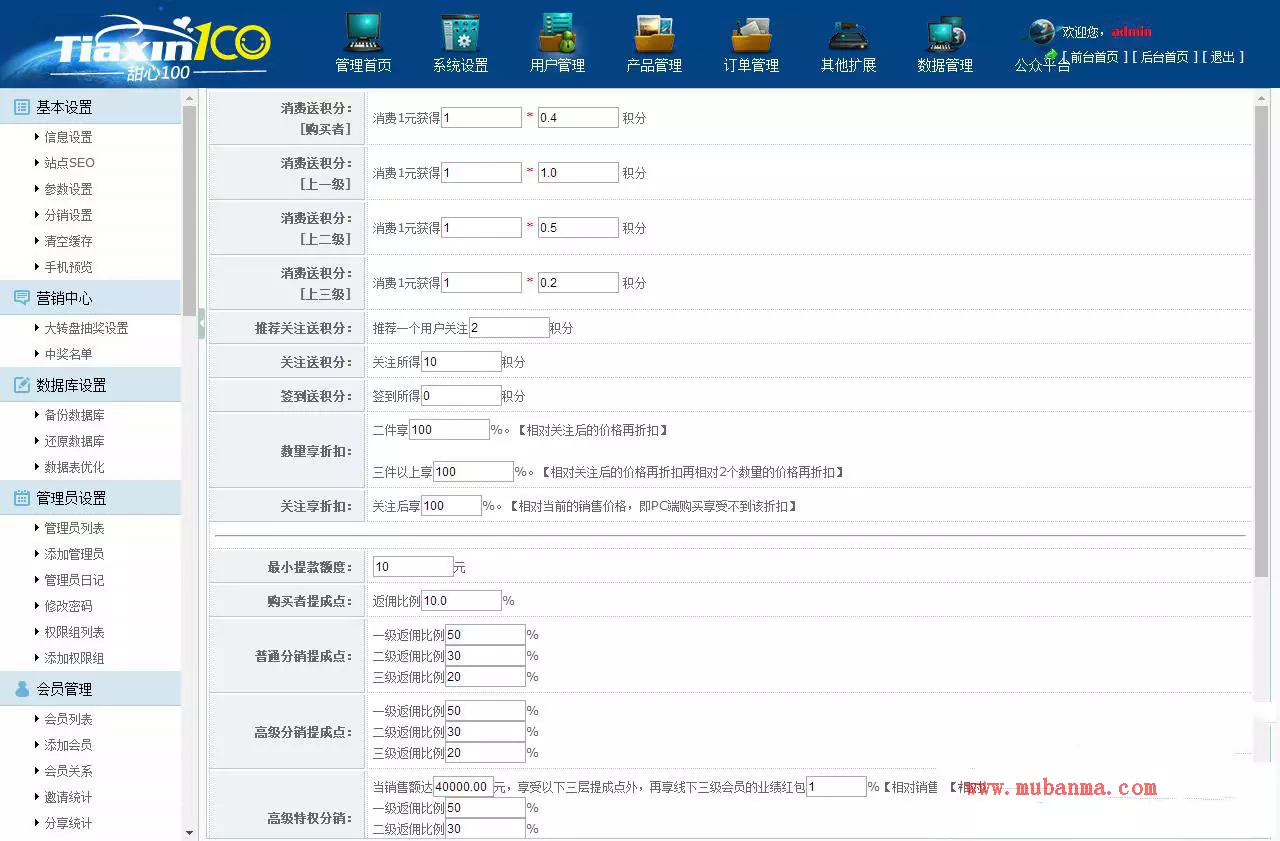Open 系统设置 icon in top navigation

coord(460,34)
